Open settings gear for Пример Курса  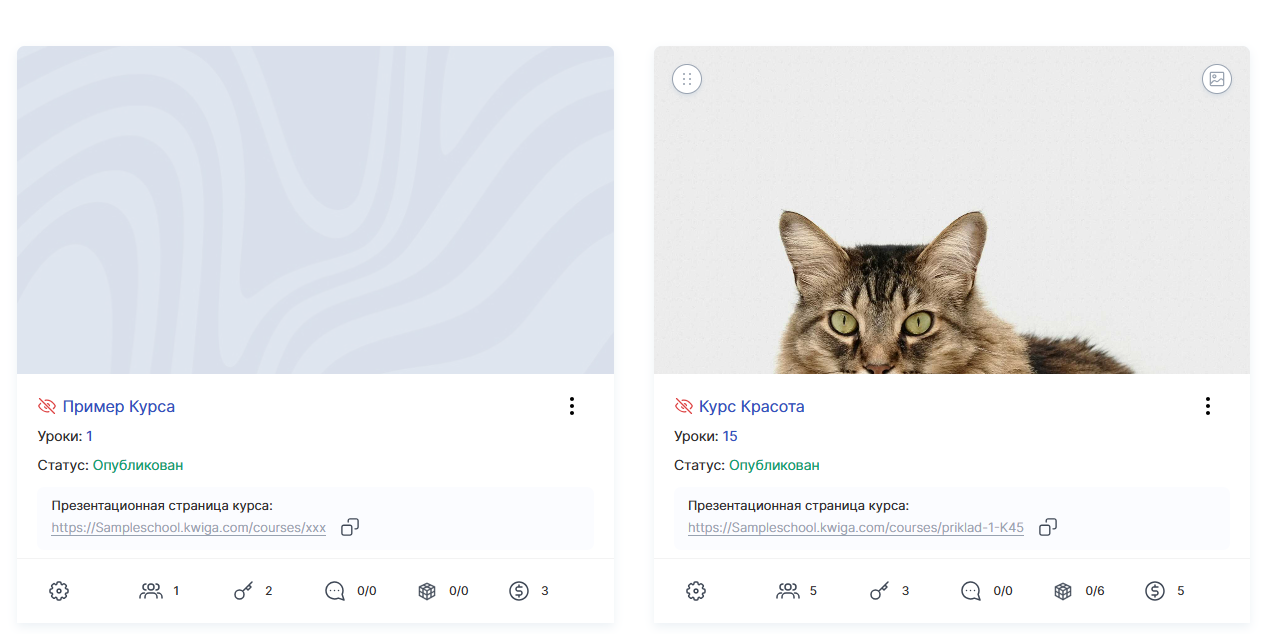tap(59, 591)
